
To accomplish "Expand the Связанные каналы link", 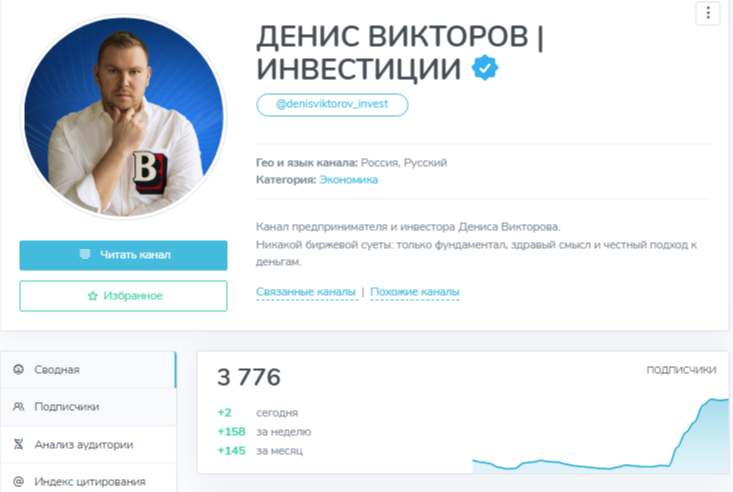I will click(306, 292).
